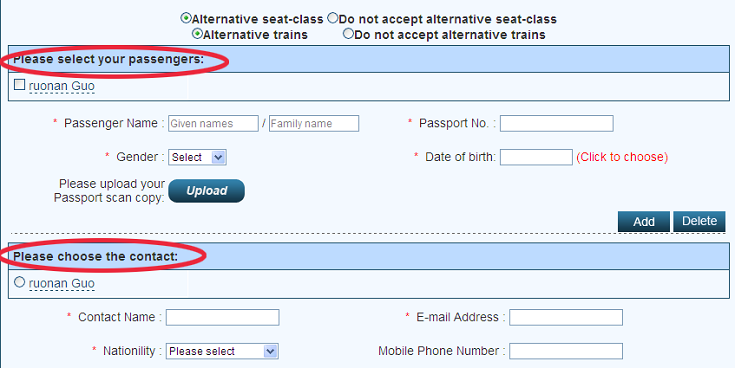Expand the Nationality Please select dropdown

222,351
